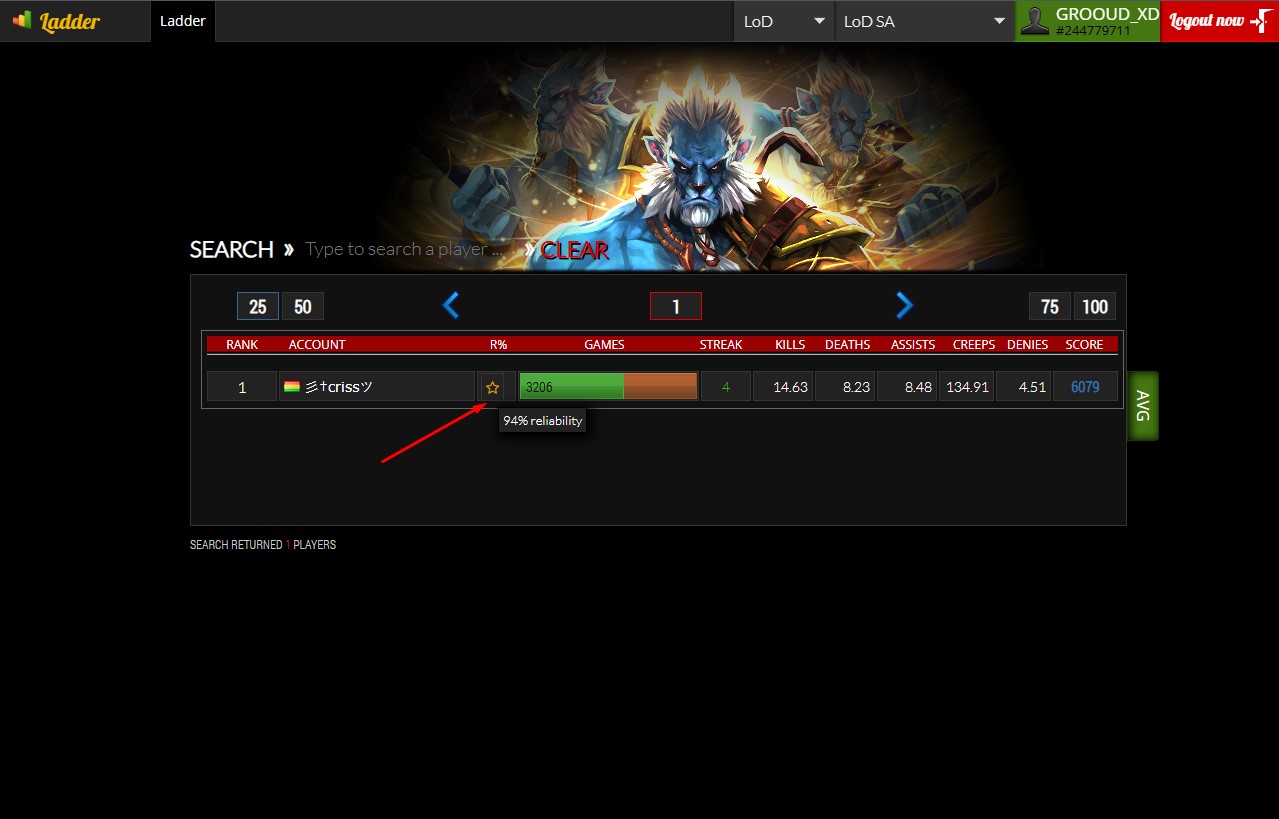
Task: Click the kills value 14.63
Action: tap(782, 386)
